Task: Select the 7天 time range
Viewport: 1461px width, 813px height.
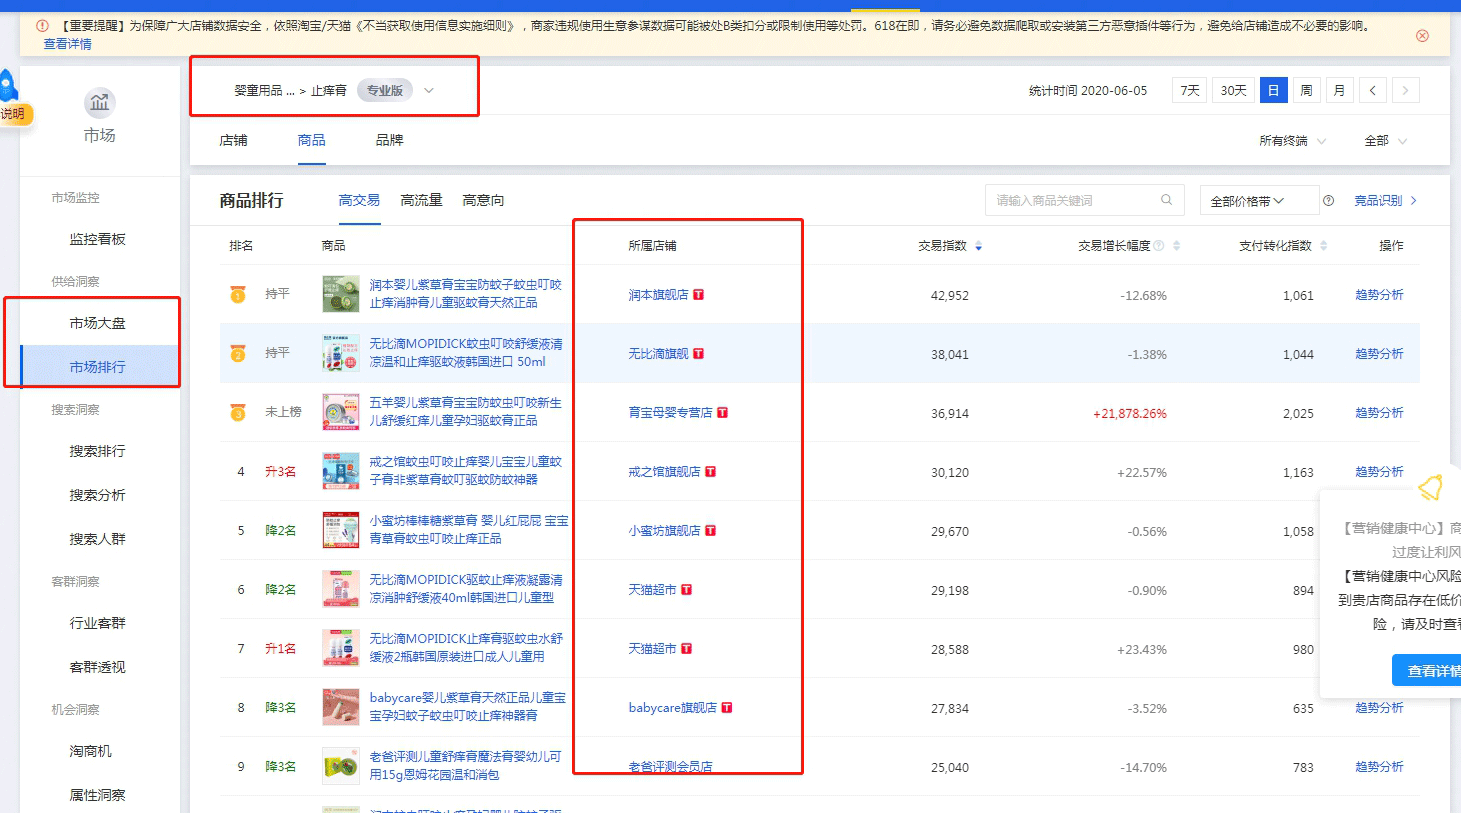Action: [1189, 91]
